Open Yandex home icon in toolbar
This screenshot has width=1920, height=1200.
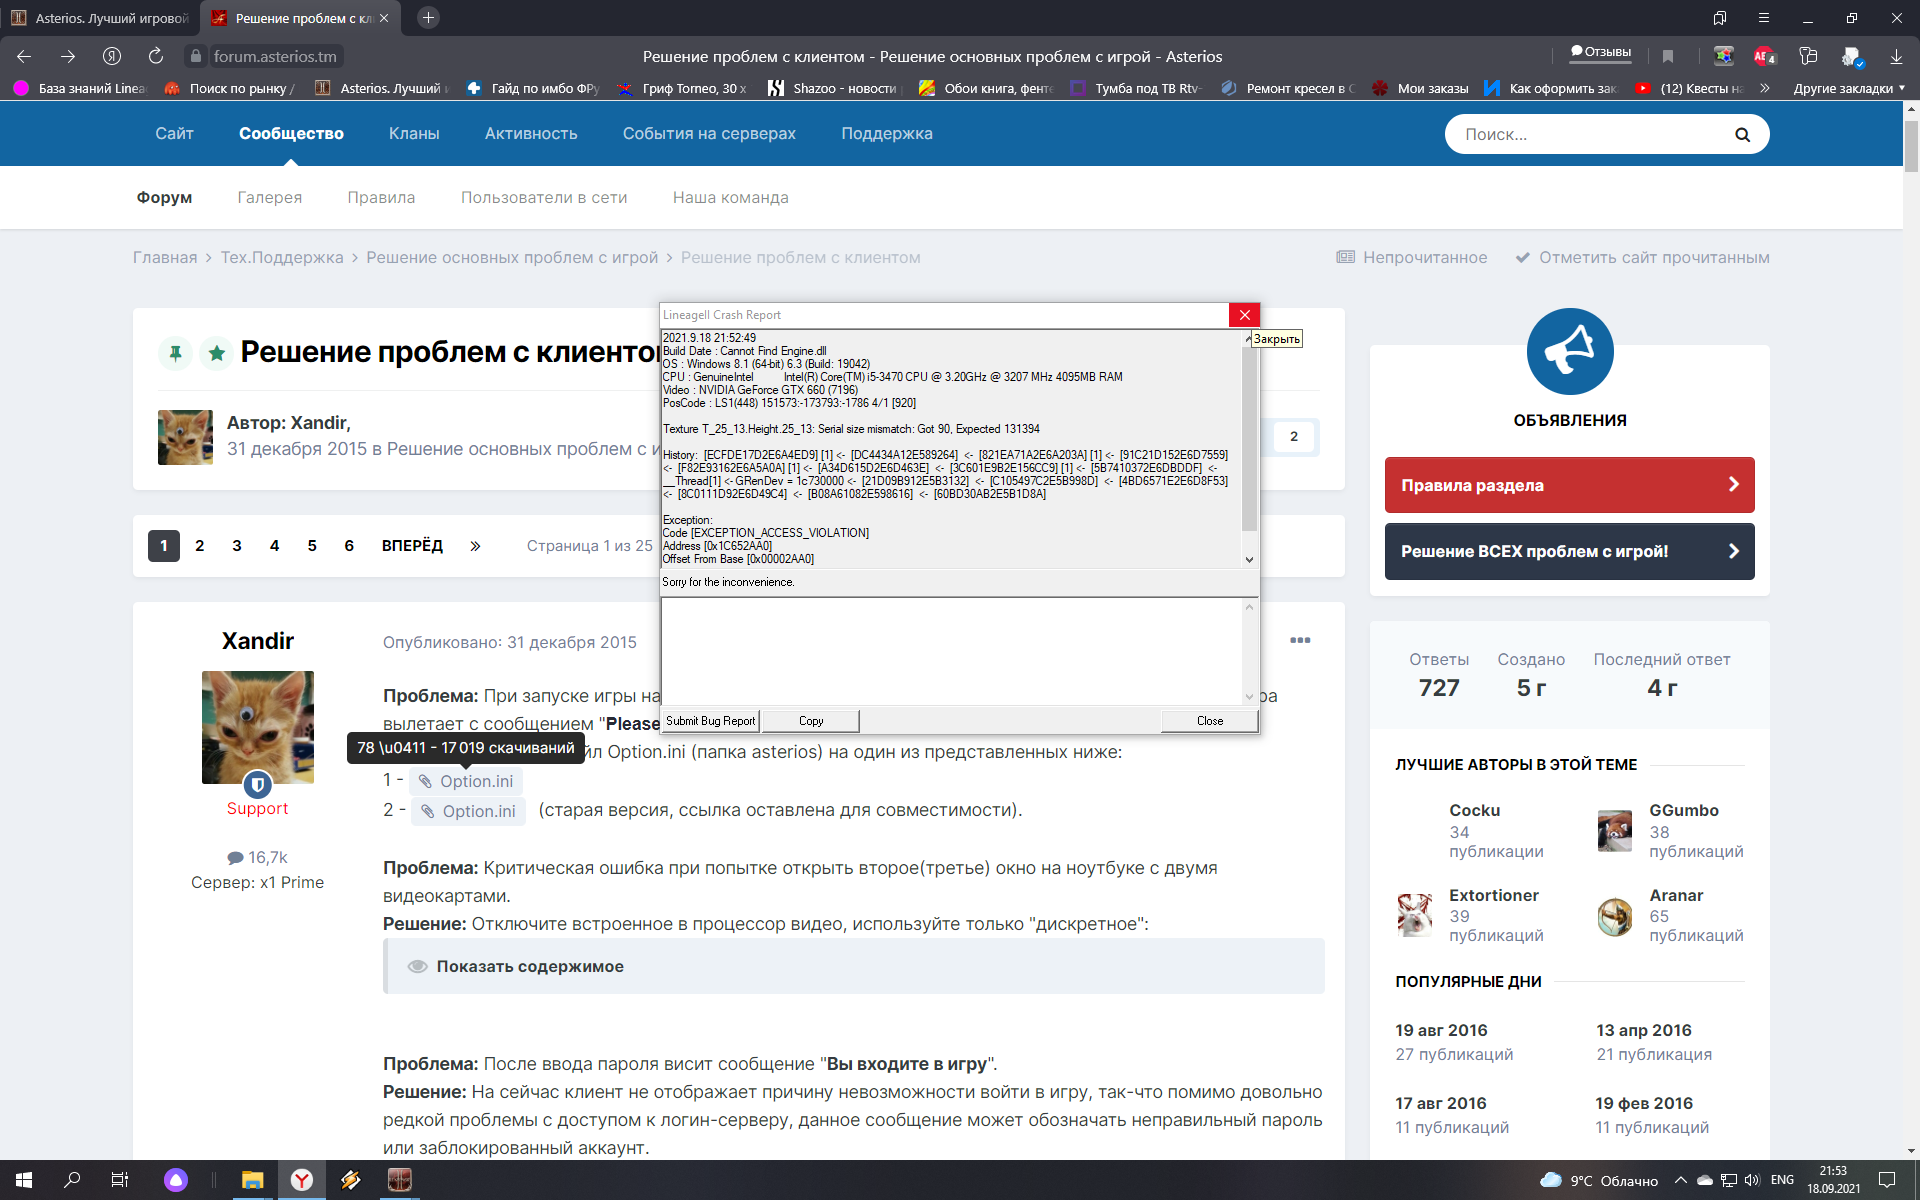[112, 56]
